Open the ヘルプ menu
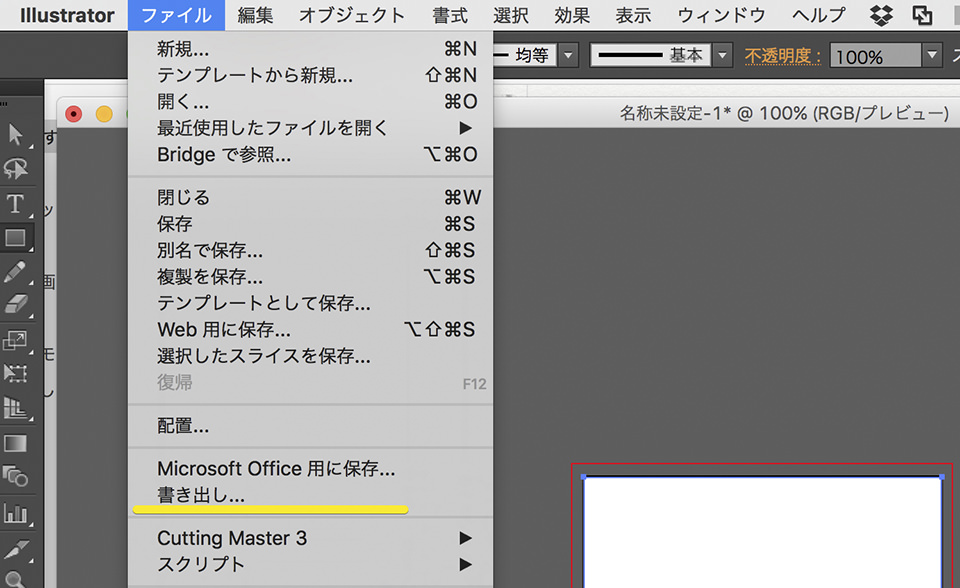The width and height of the screenshot is (960, 588). tap(819, 15)
